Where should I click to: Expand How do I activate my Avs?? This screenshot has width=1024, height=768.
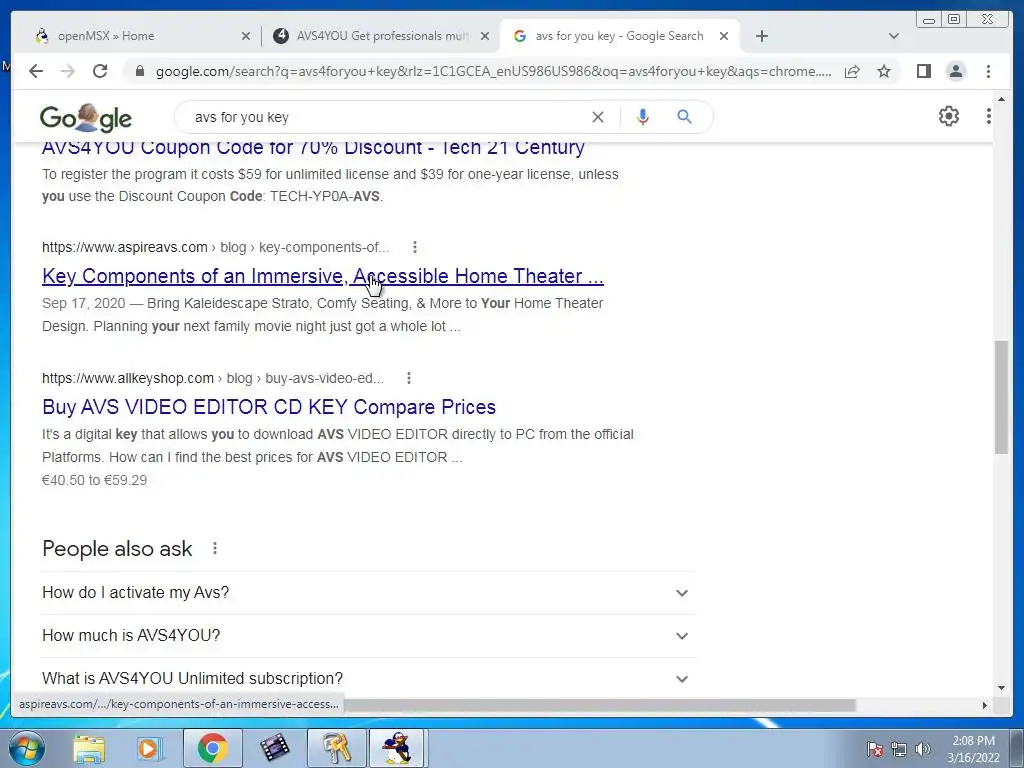point(368,593)
